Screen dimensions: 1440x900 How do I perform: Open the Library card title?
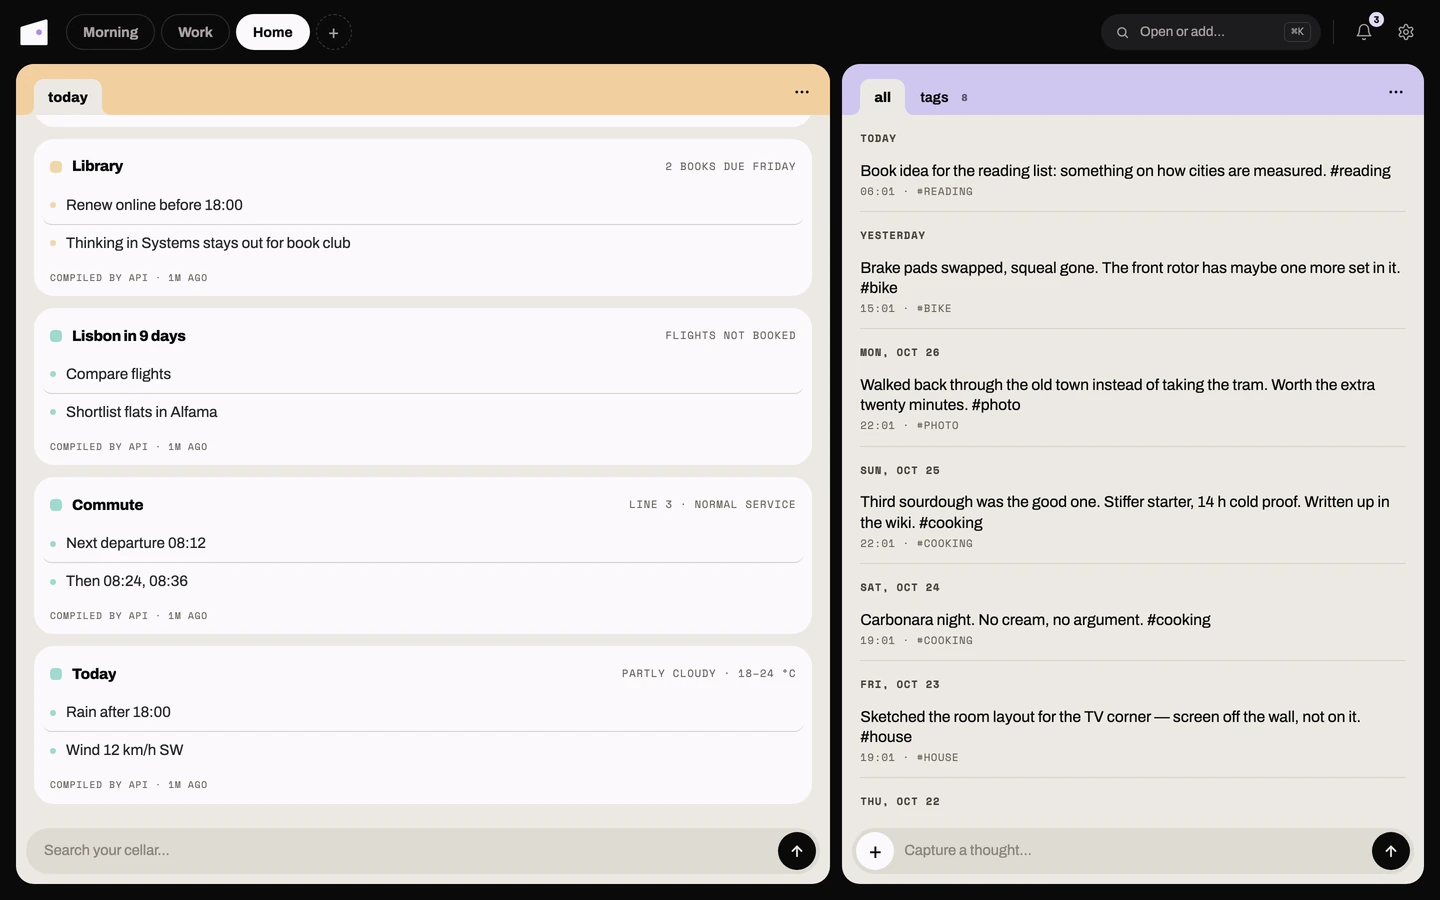pos(97,166)
